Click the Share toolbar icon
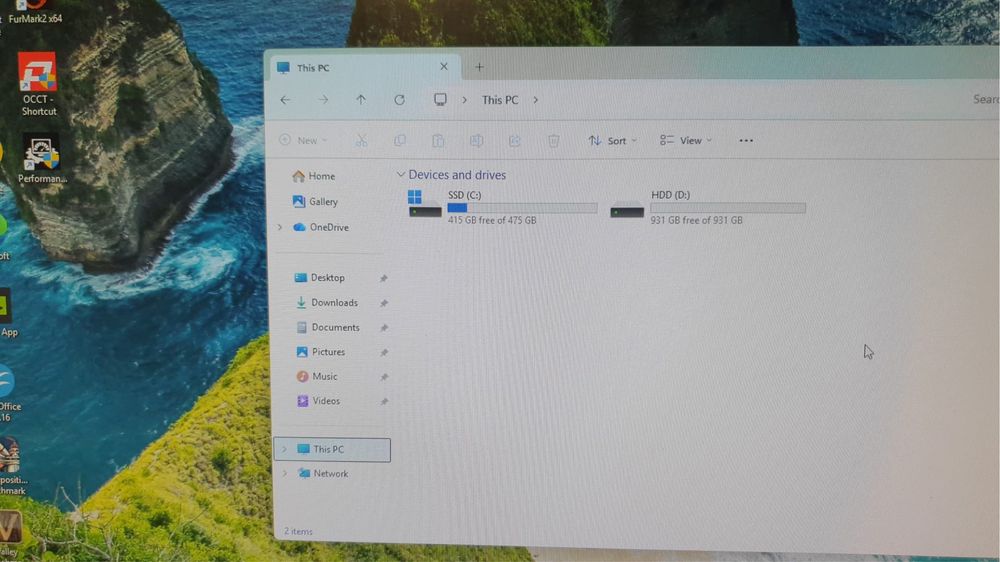The height and width of the screenshot is (562, 1000). tap(515, 140)
